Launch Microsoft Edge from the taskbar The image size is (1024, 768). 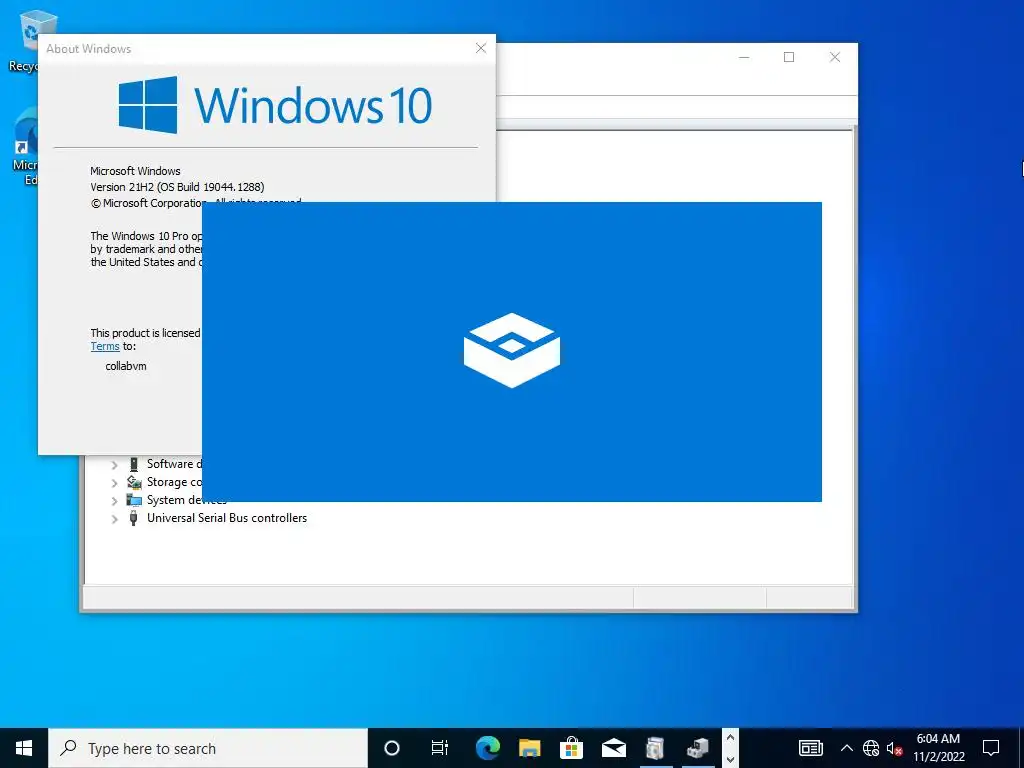[x=487, y=748]
